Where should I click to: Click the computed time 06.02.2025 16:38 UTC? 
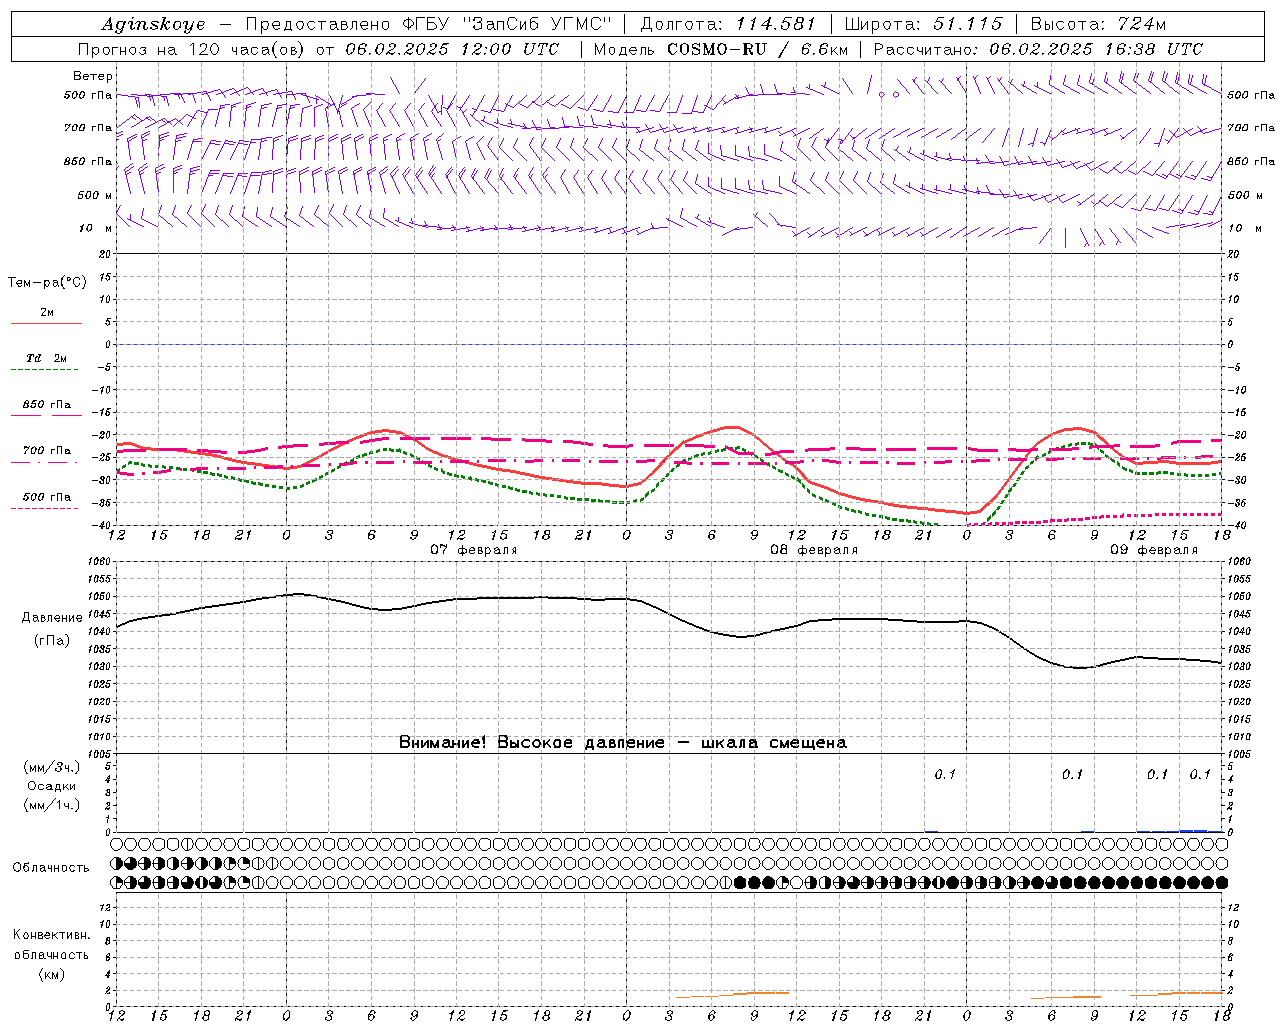point(1096,49)
